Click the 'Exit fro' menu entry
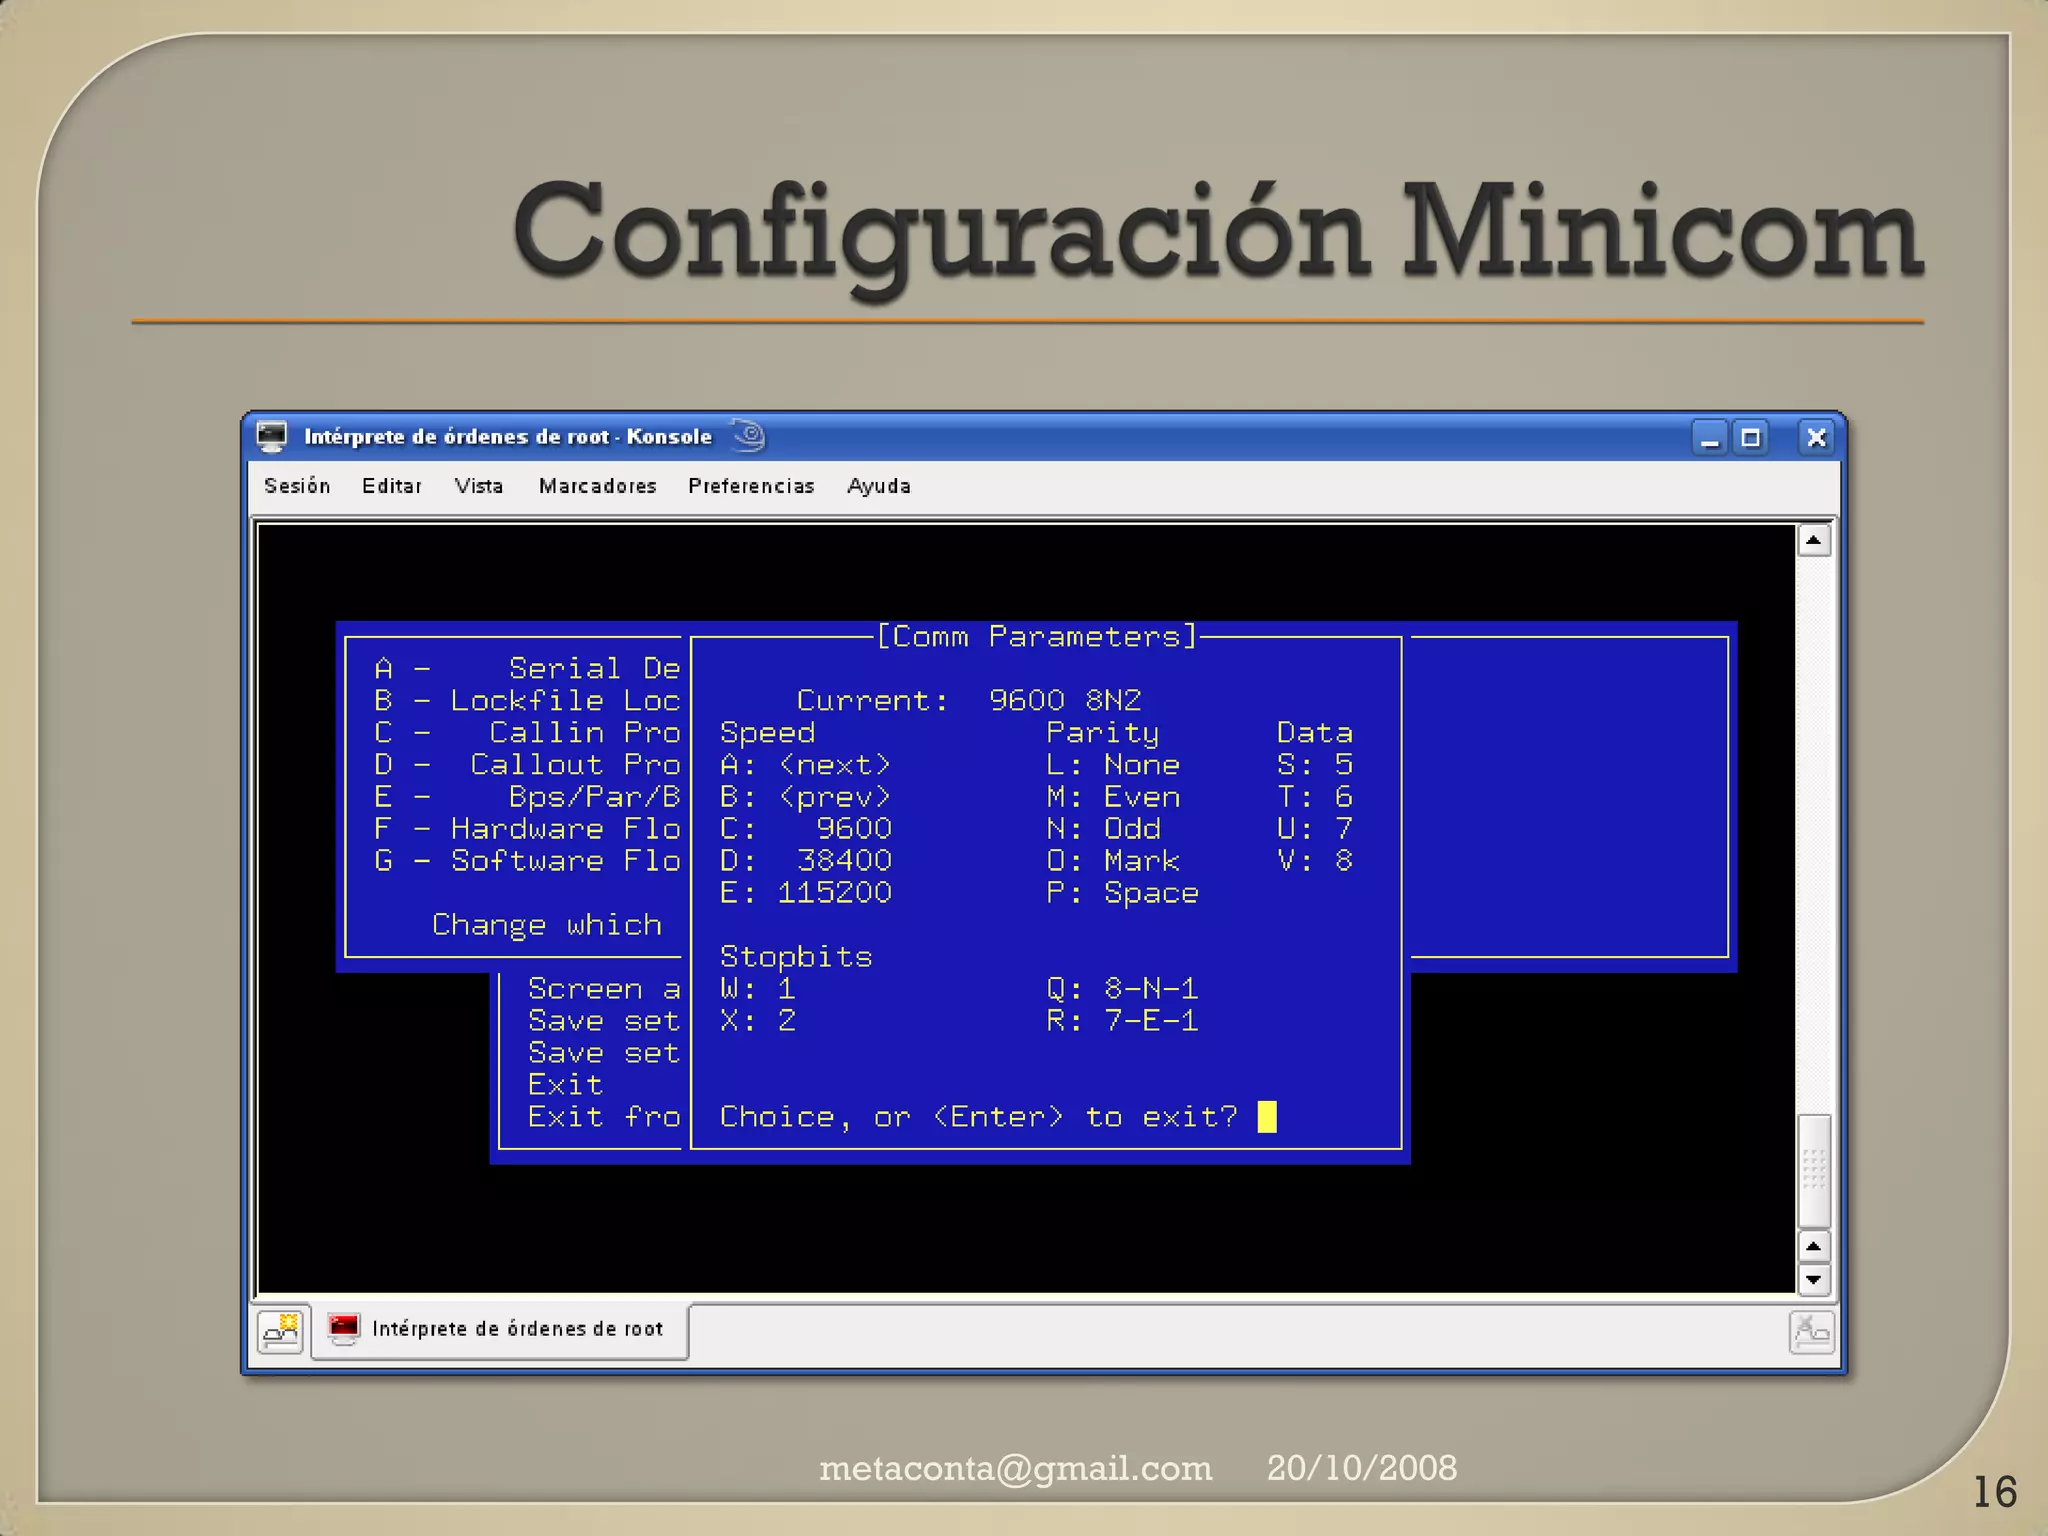Screen dimensions: 2048x1536 tap(604, 1117)
